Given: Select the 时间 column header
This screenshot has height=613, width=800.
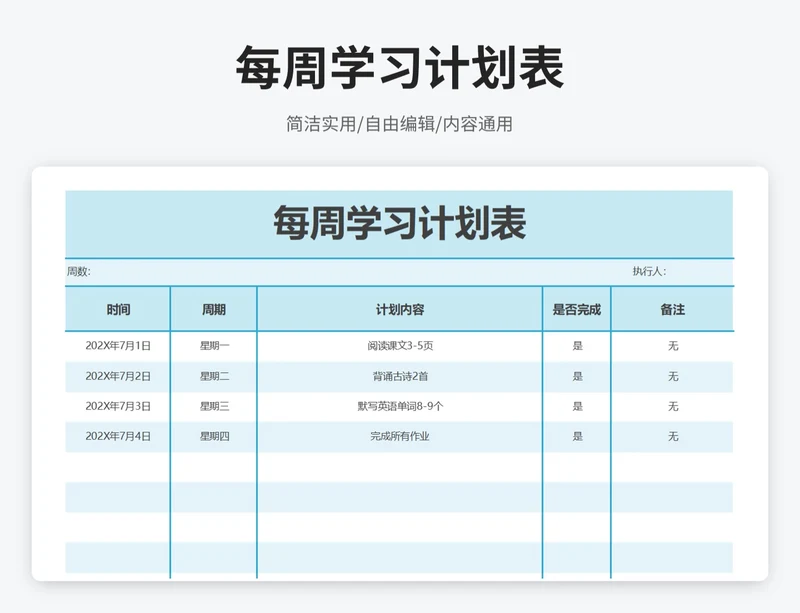Looking at the screenshot, I should click(118, 309).
